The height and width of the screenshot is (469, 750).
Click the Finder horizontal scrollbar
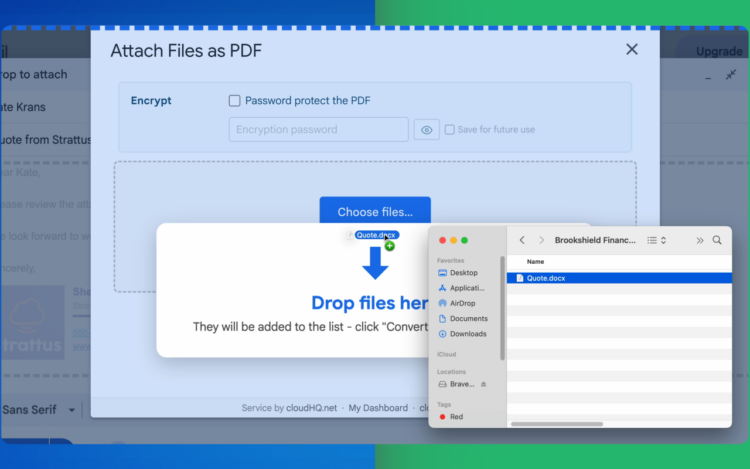pyautogui.click(x=557, y=424)
